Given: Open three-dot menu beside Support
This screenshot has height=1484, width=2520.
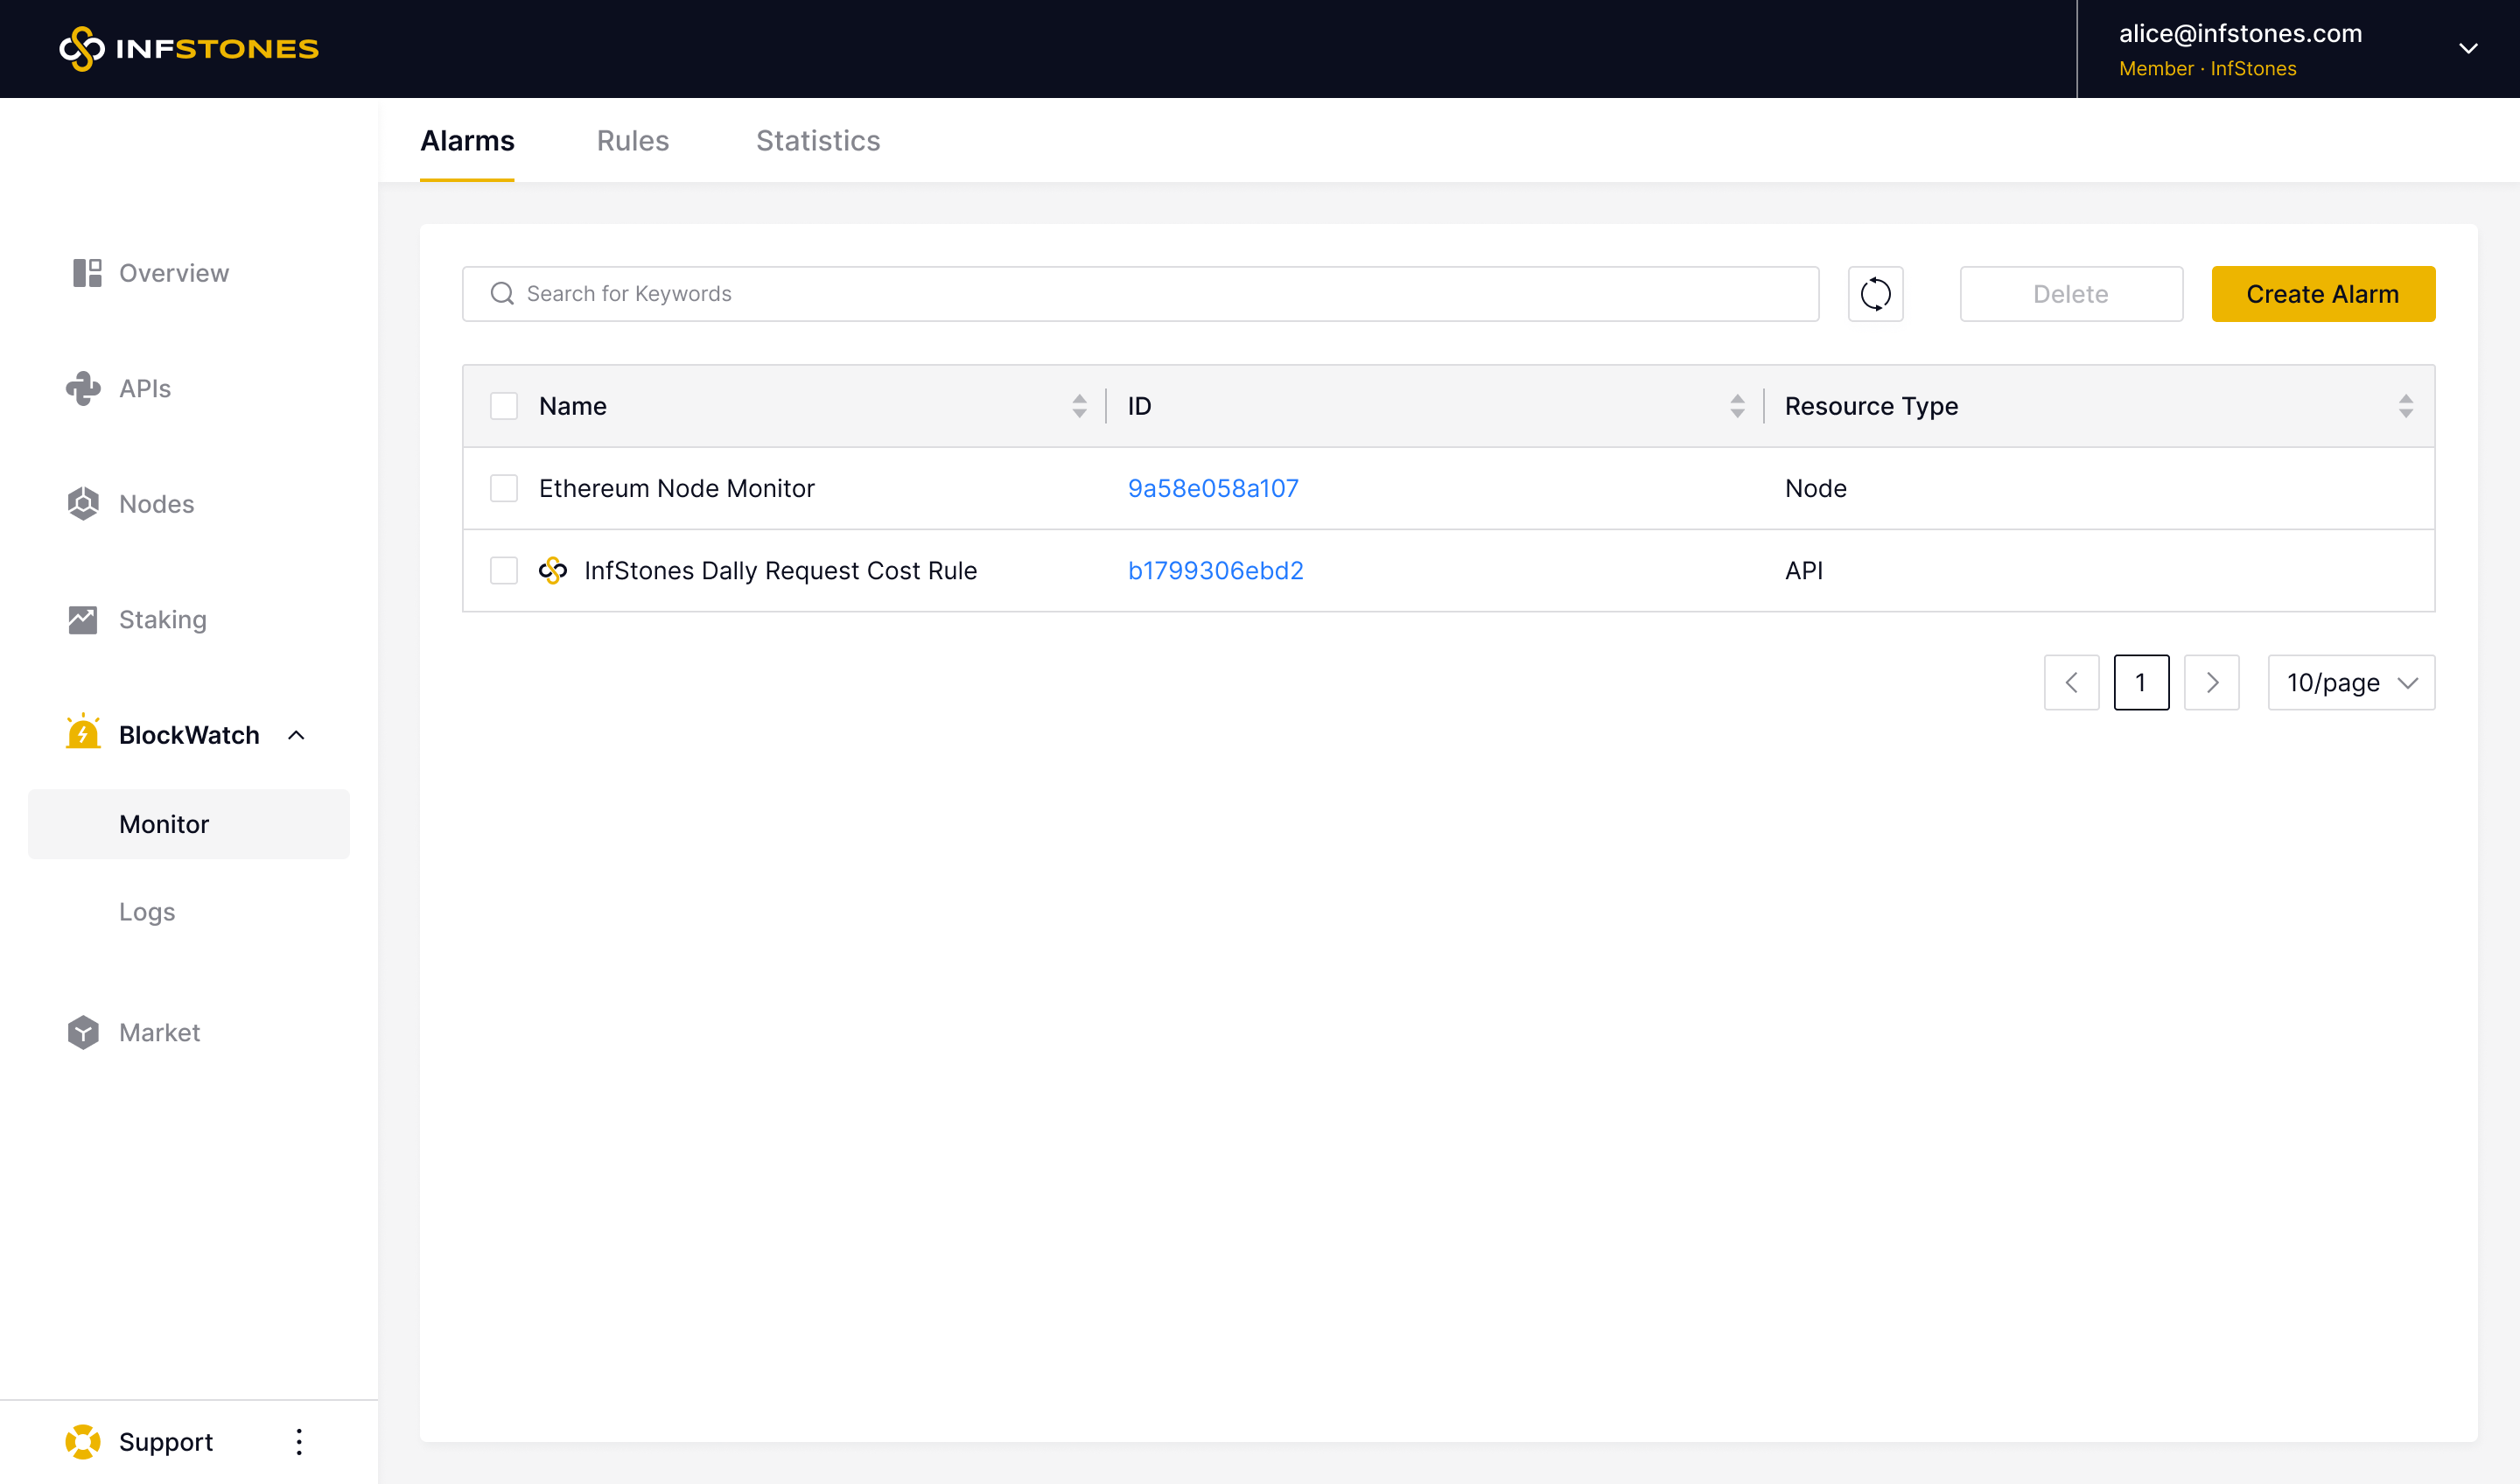Looking at the screenshot, I should click(298, 1441).
